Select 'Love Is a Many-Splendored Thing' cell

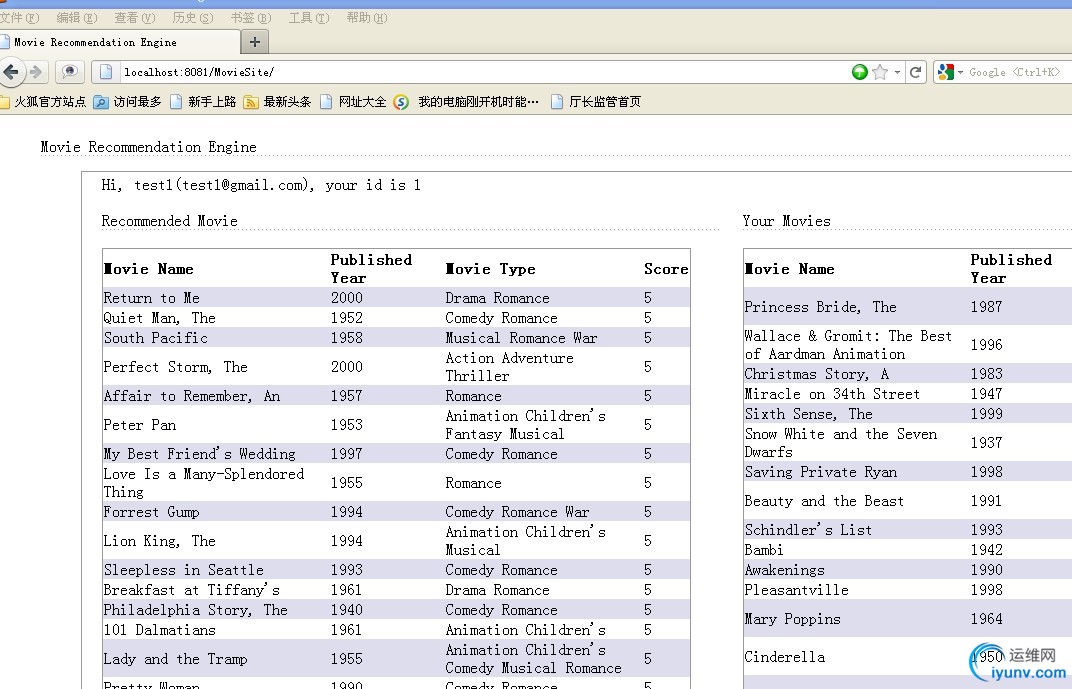tap(204, 483)
